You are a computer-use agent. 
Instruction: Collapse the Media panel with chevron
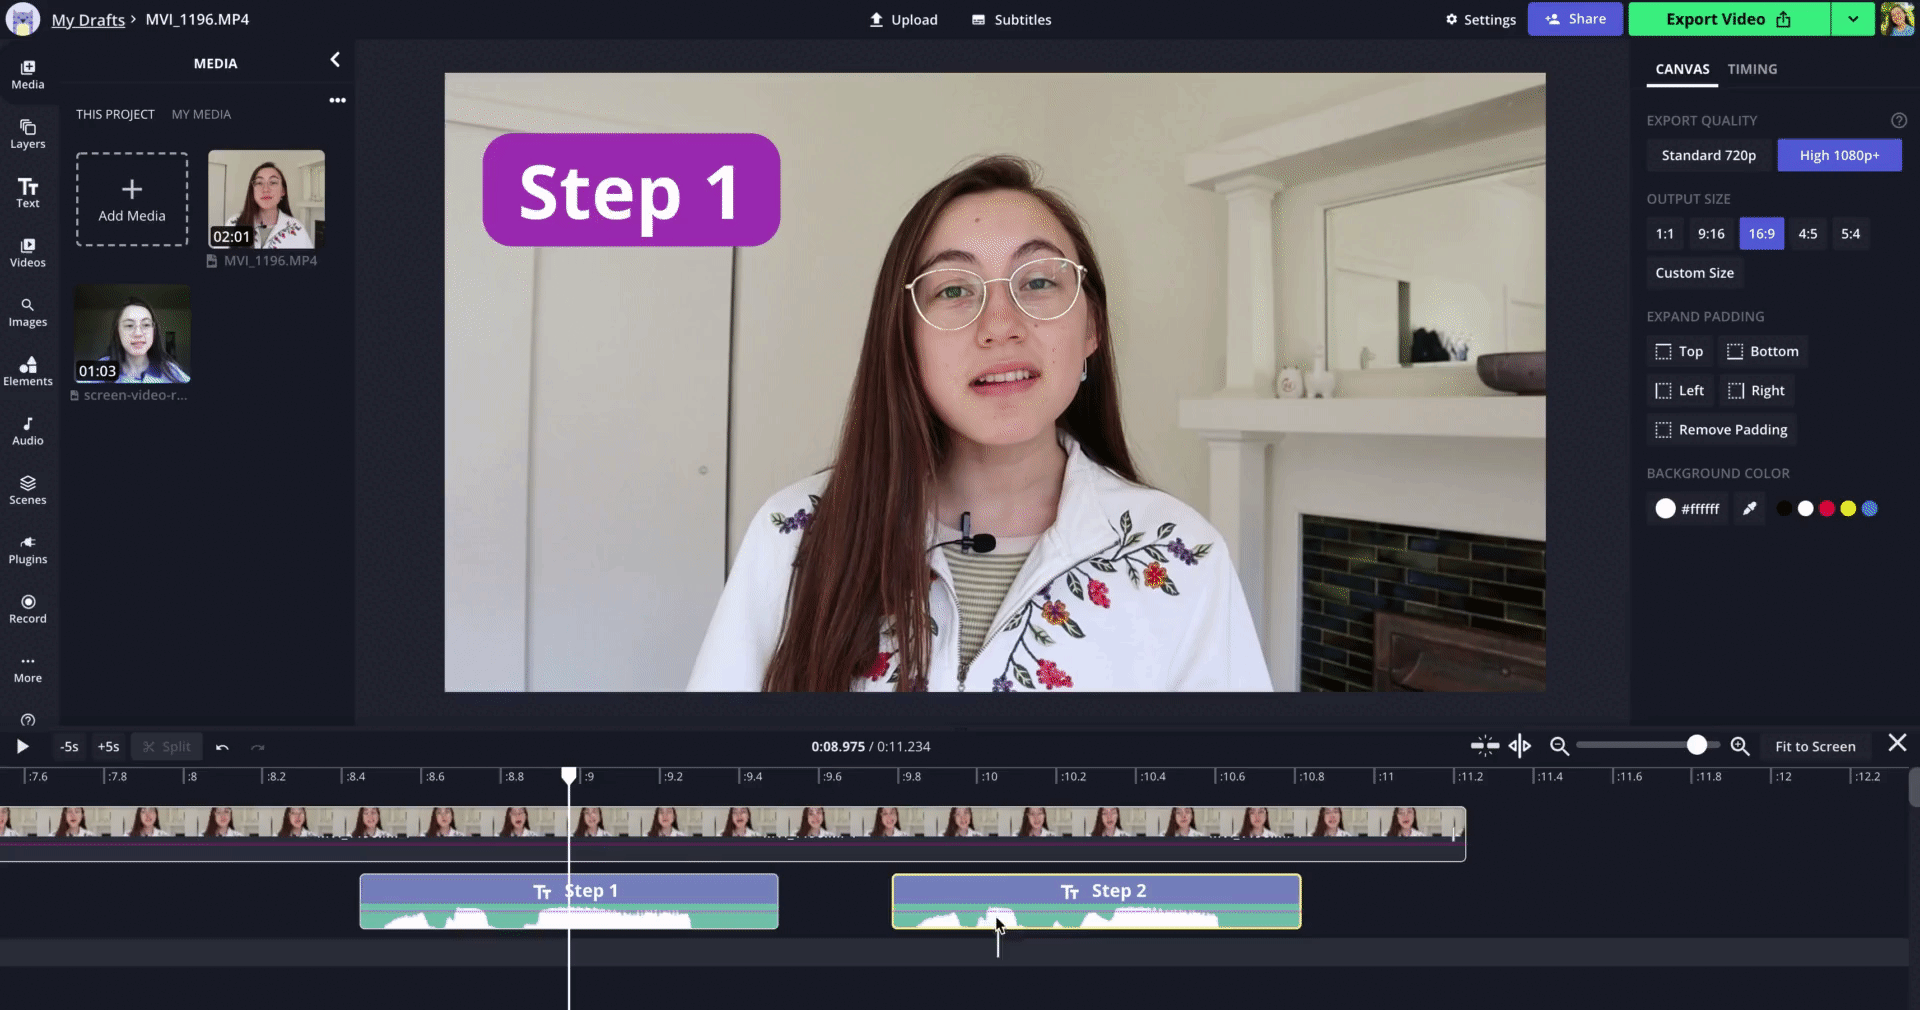point(335,60)
